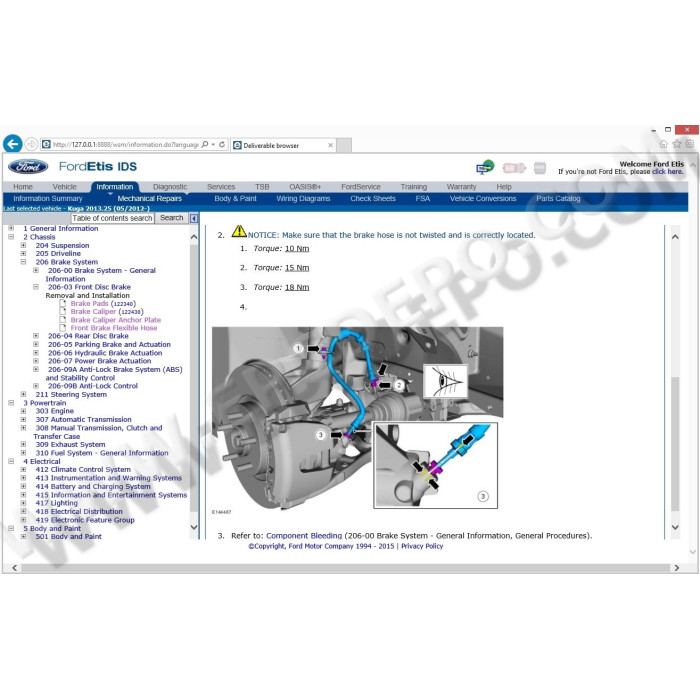Click the content pane scroll down arrow
The image size is (700, 700).
[x=675, y=527]
